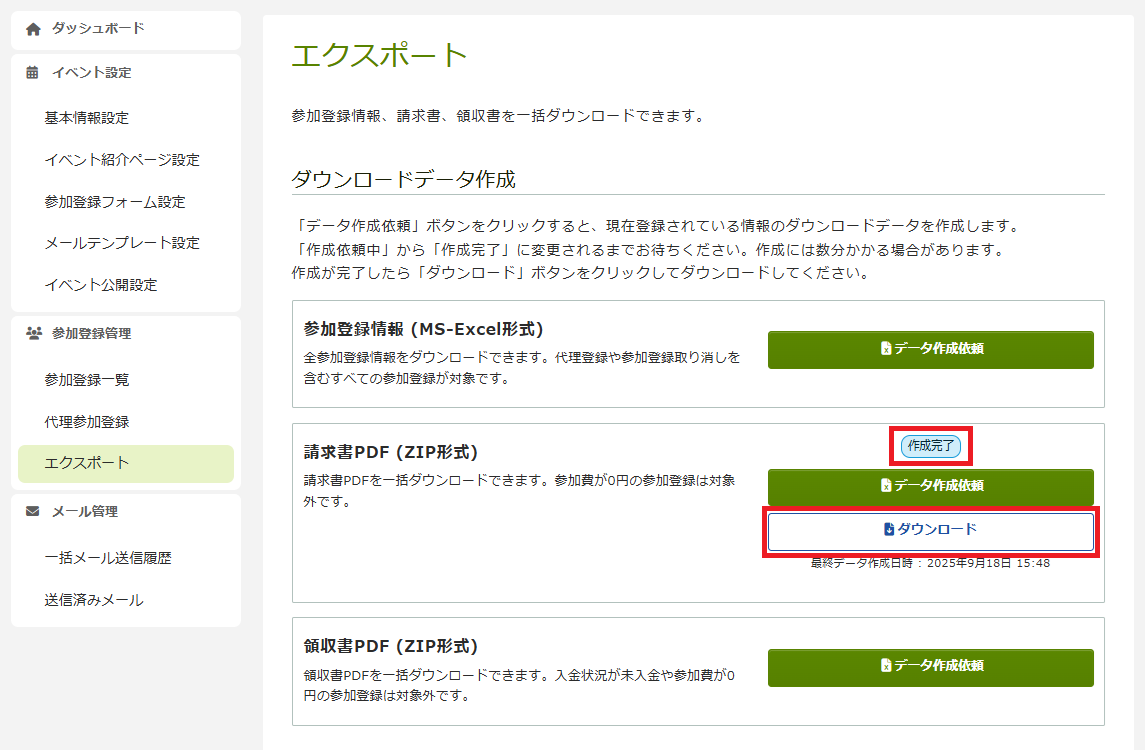Select the highlighted エクスポート menu item
This screenshot has height=750, width=1145.
coord(87,463)
